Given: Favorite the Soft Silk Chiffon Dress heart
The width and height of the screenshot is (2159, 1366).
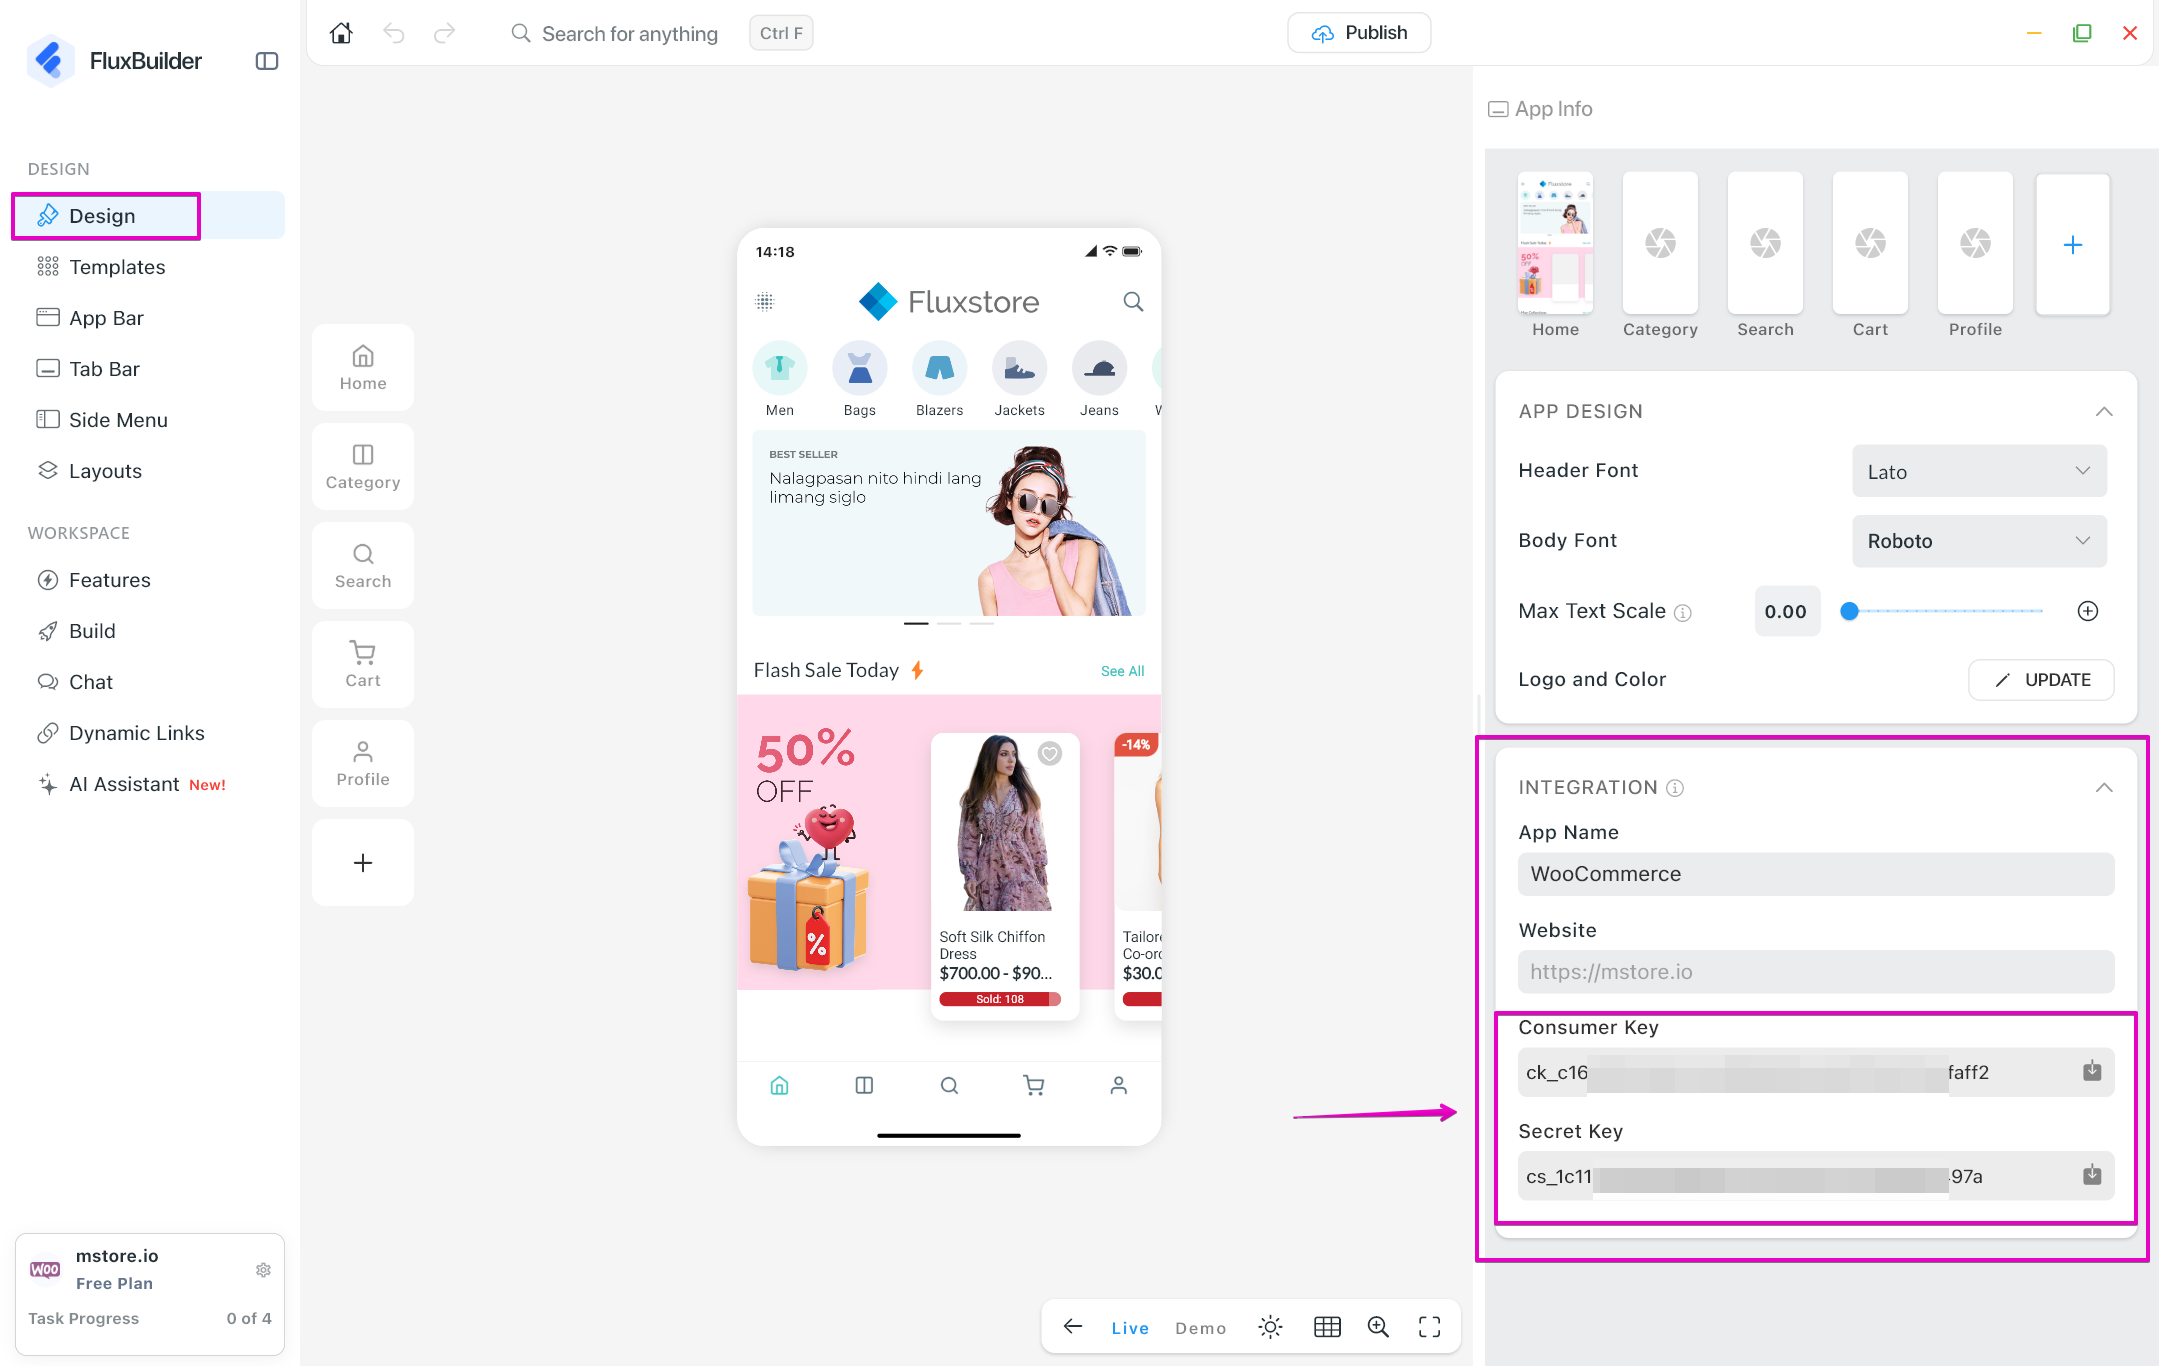Looking at the screenshot, I should click(1050, 753).
